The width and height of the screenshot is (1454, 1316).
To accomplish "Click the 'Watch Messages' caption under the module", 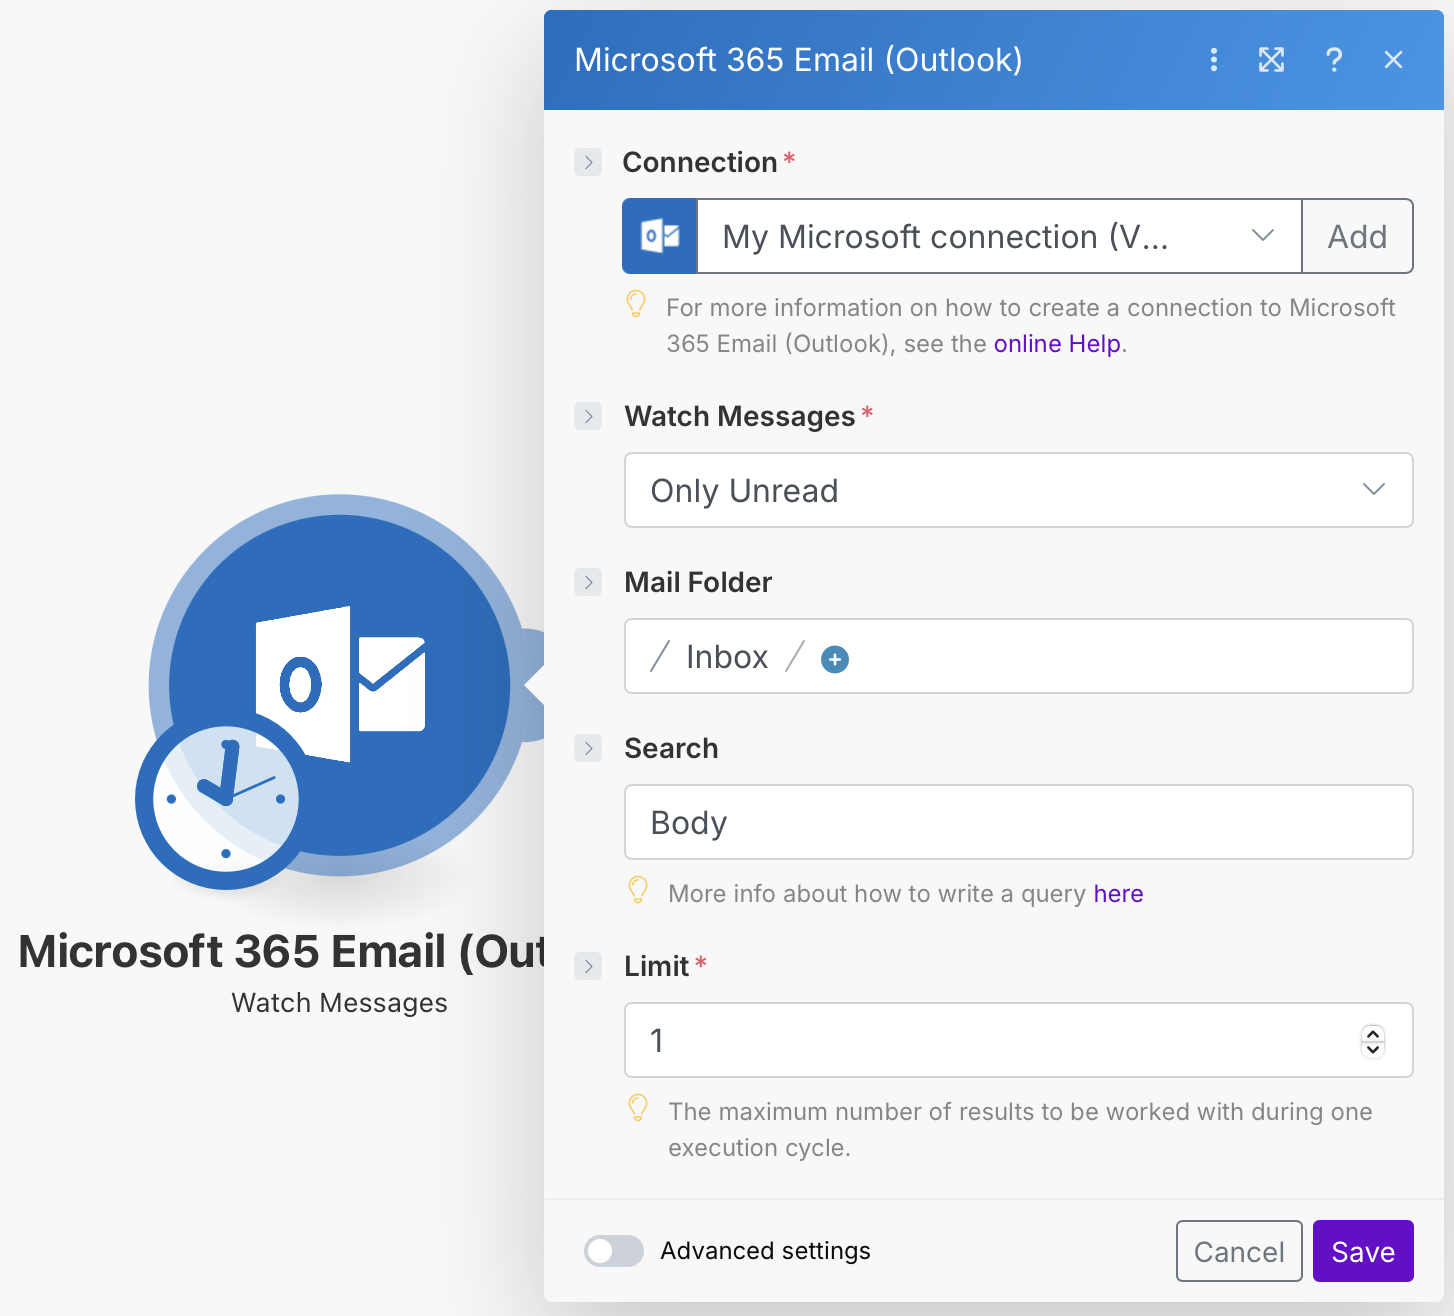I will (x=339, y=1003).
